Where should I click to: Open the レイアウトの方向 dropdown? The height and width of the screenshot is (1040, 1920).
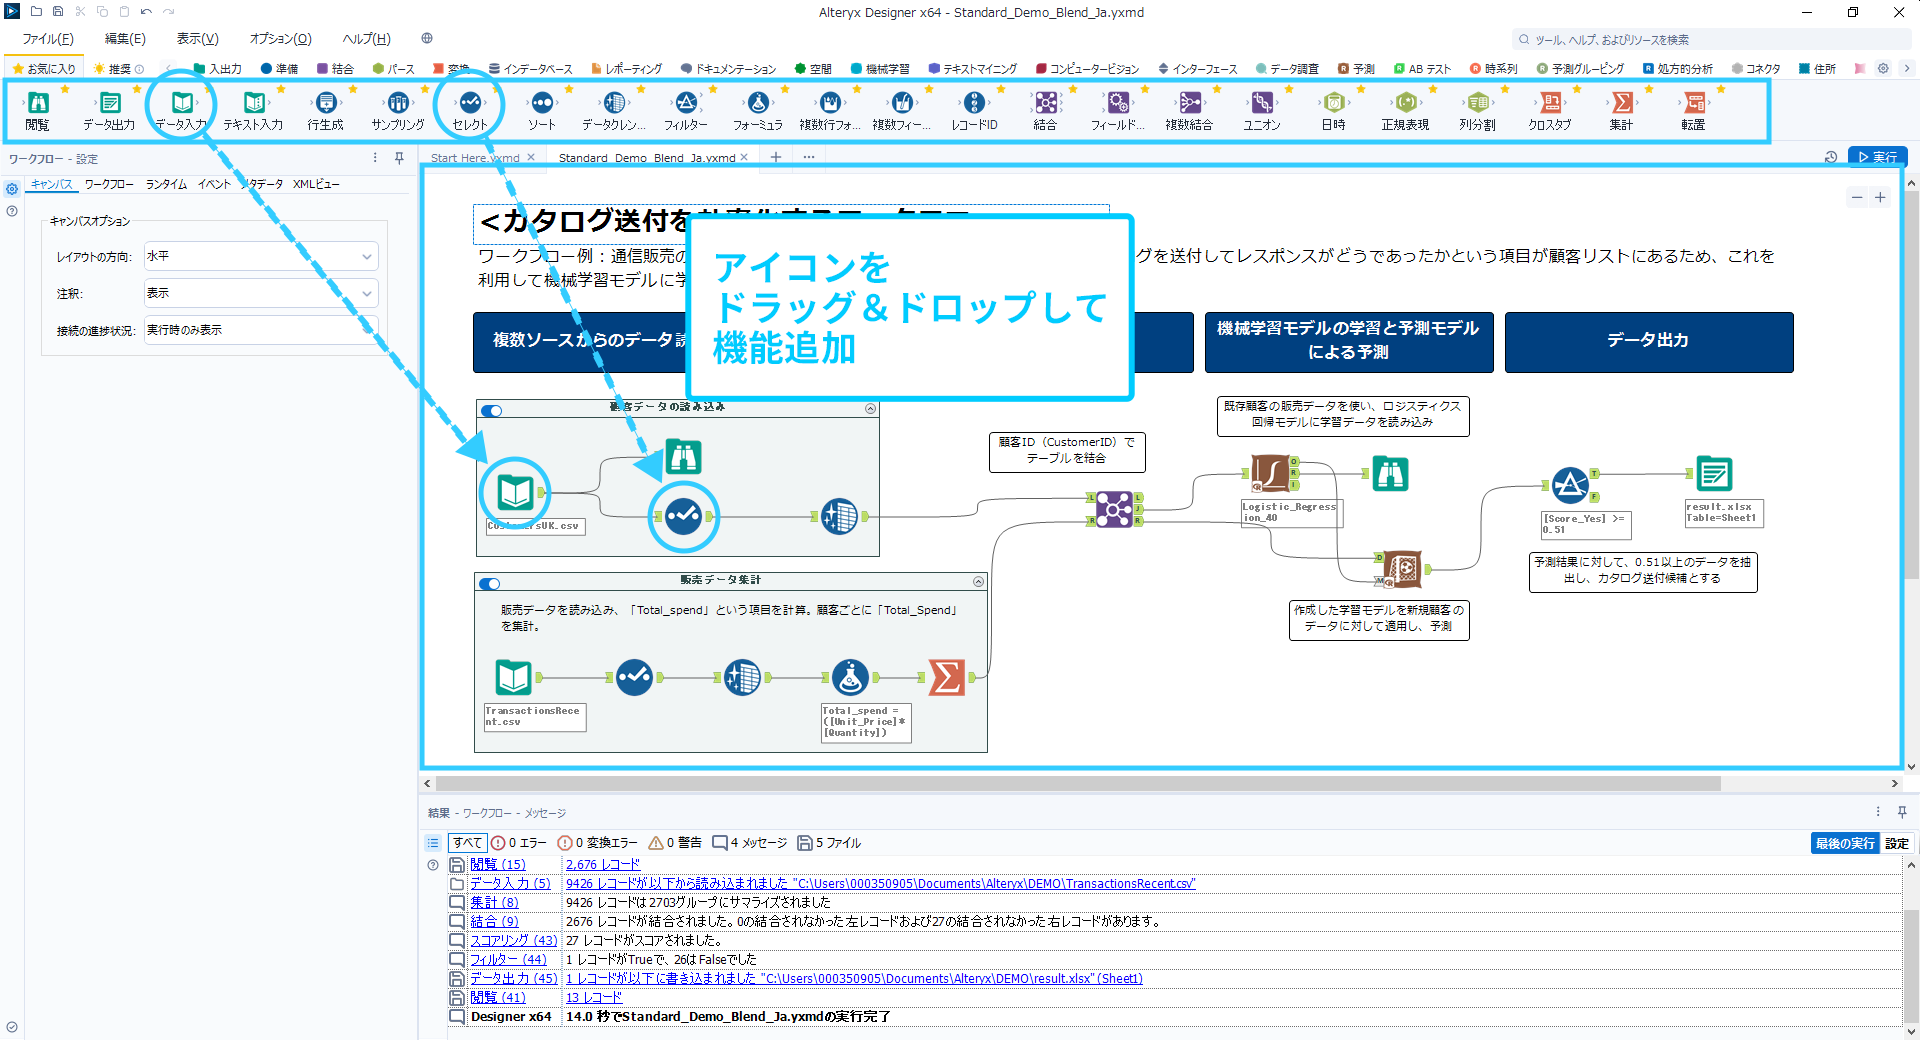click(x=261, y=257)
